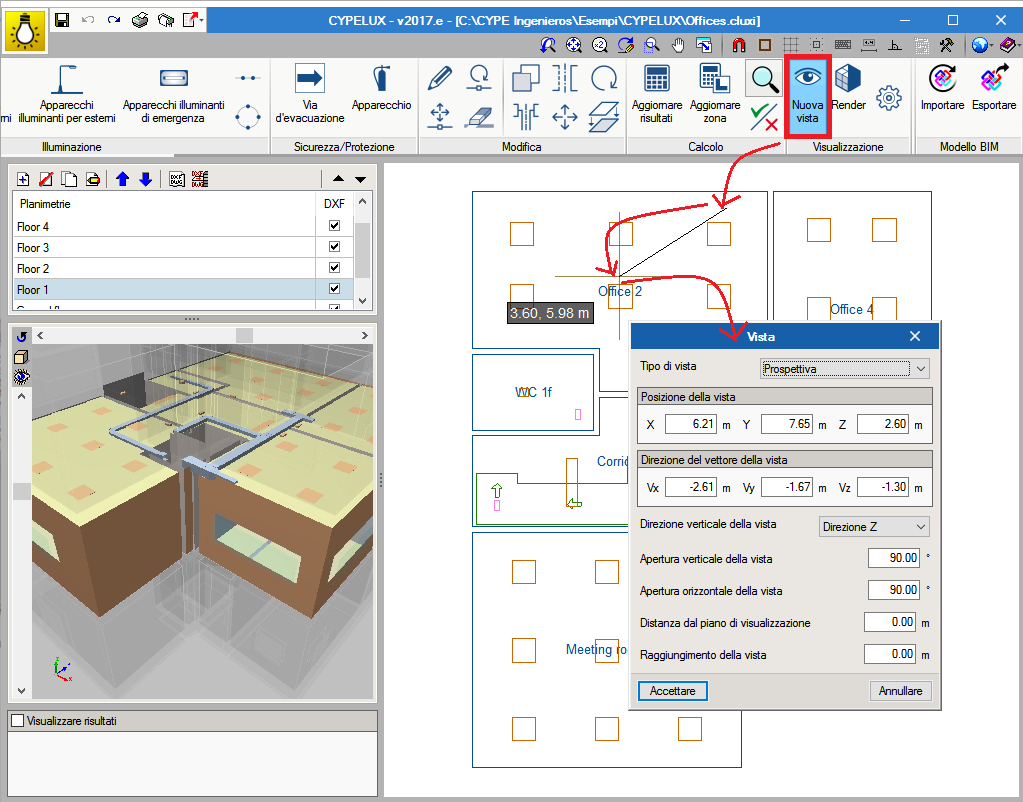Click the circular rotate tool in Modifica
Image resolution: width=1023 pixels, height=802 pixels.
(x=604, y=78)
